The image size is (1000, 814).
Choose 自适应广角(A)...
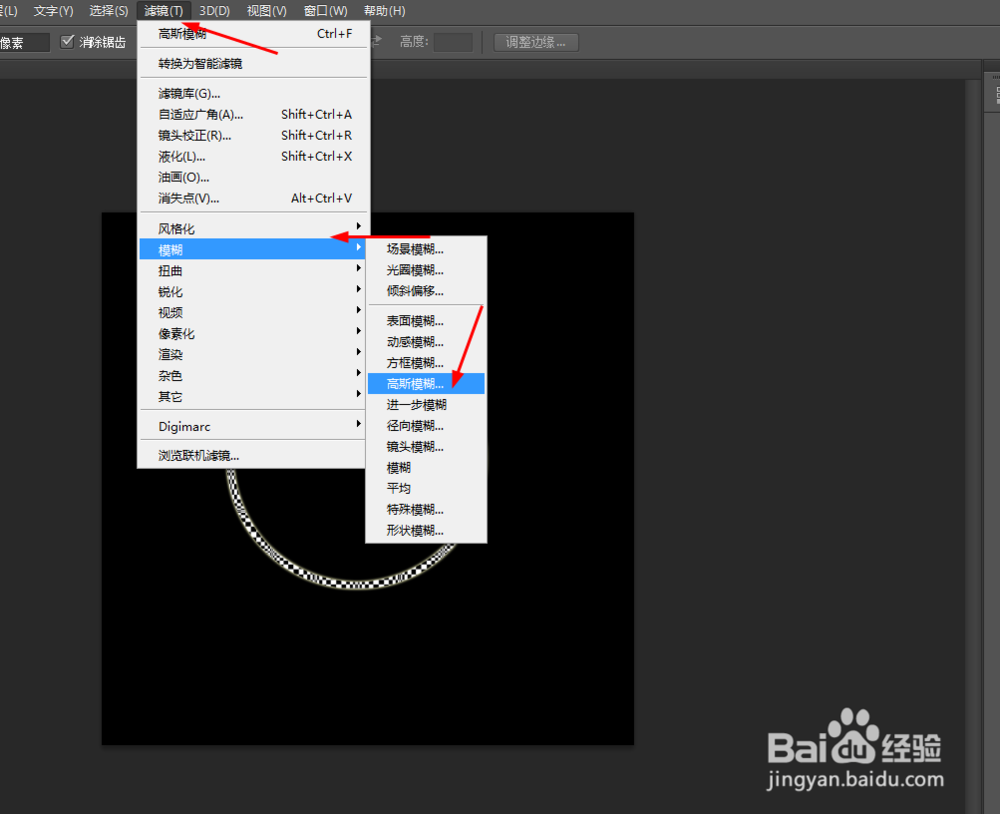[254, 115]
